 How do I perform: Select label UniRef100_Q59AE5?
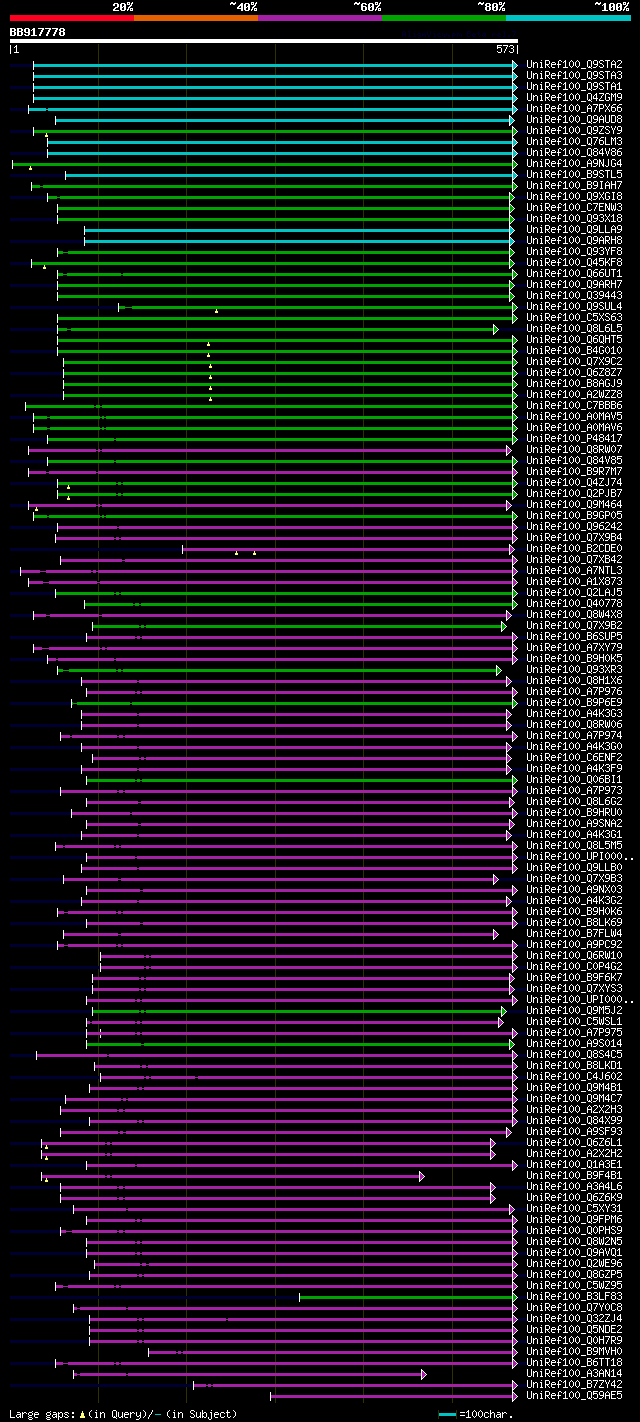click(x=574, y=1396)
